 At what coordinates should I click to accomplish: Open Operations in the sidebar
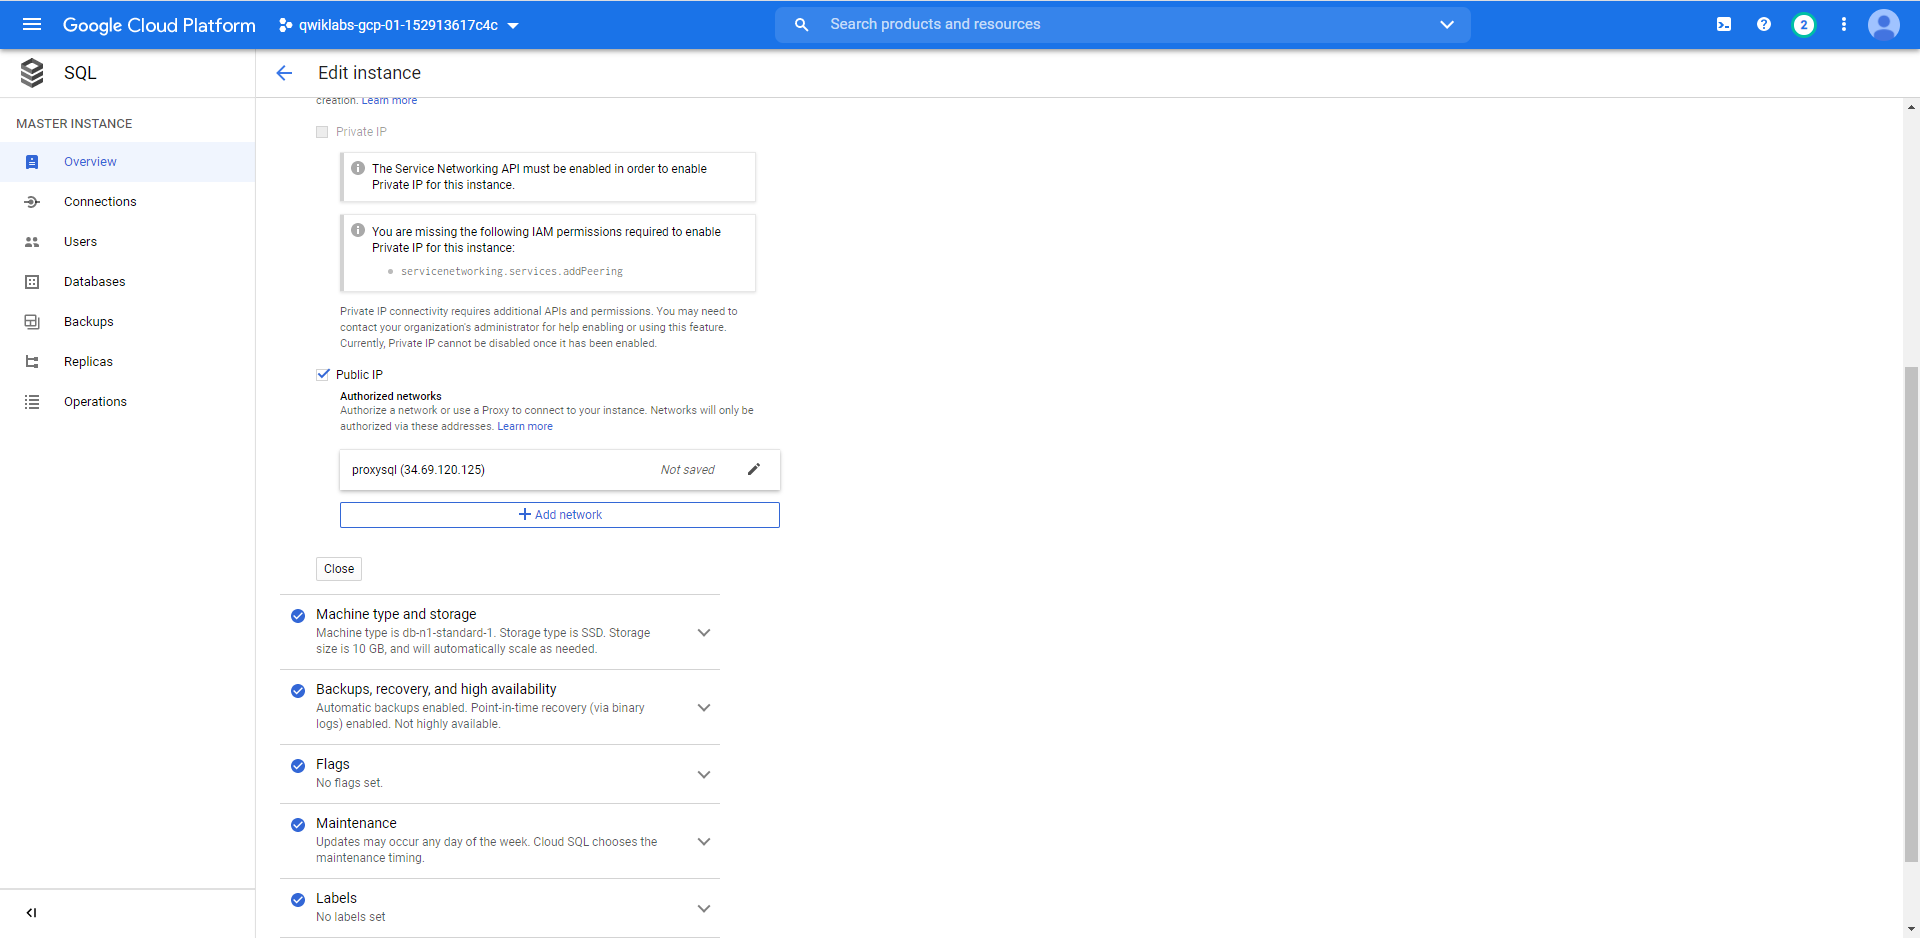(x=127, y=402)
